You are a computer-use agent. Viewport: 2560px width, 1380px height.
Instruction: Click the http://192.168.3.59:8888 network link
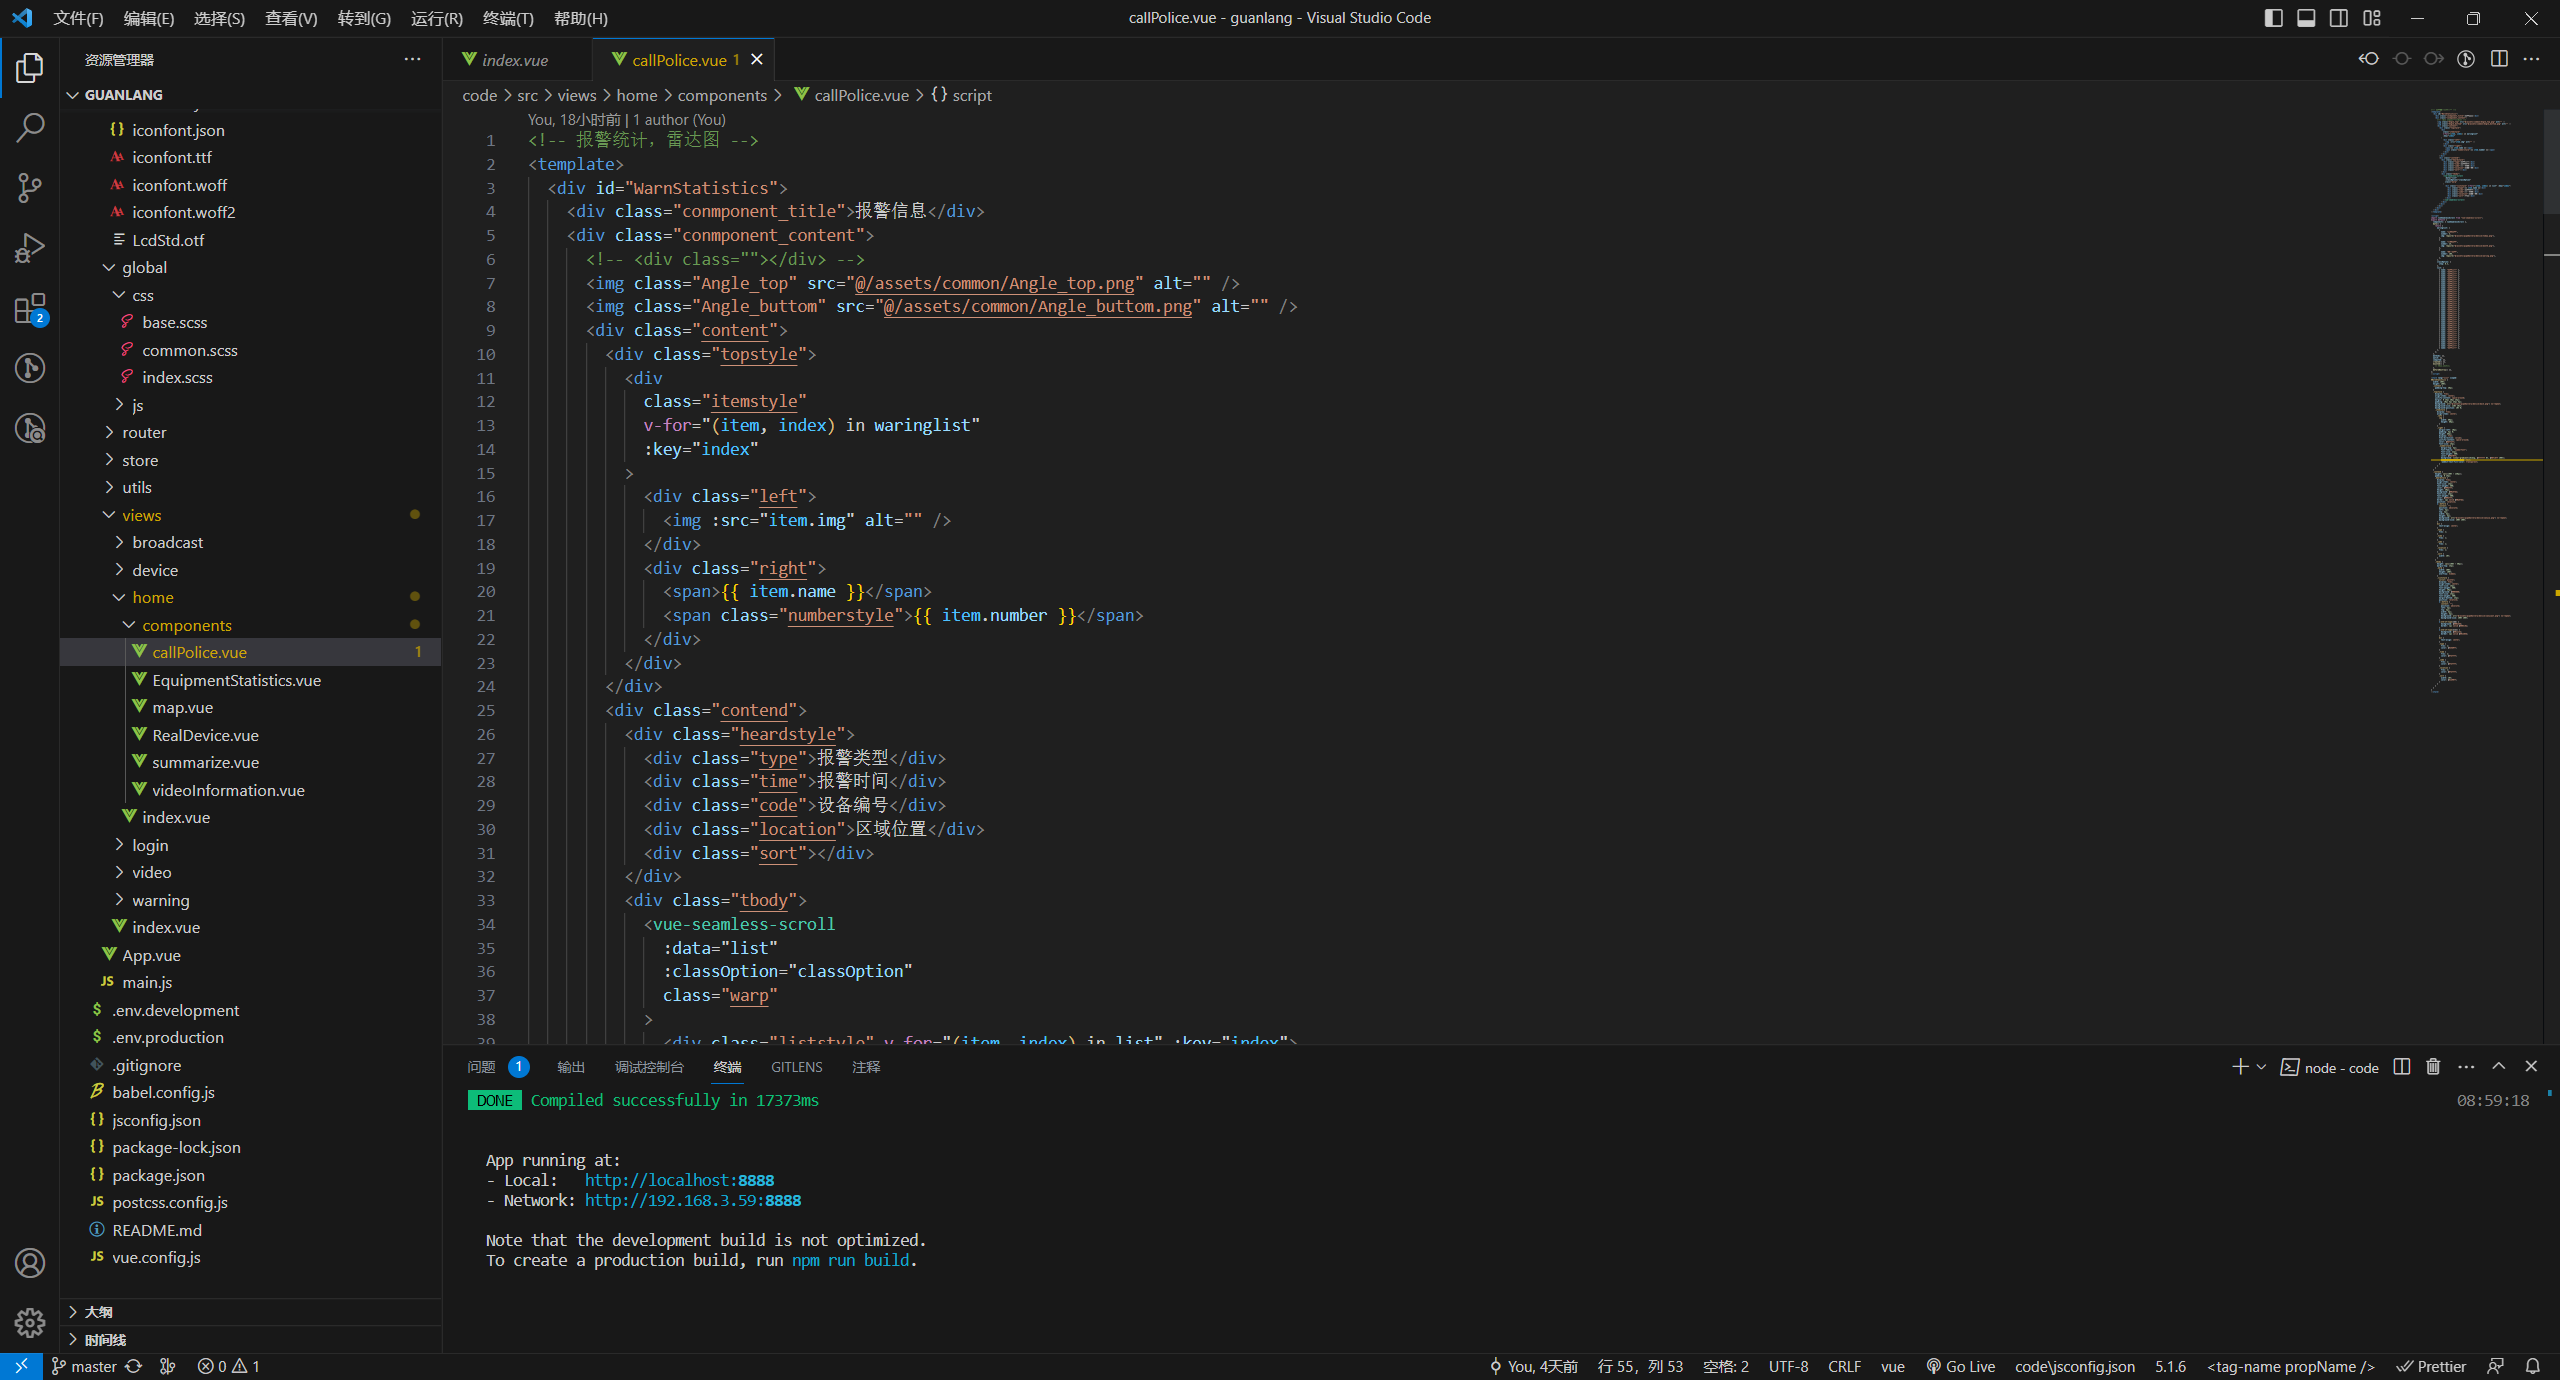coord(691,1200)
